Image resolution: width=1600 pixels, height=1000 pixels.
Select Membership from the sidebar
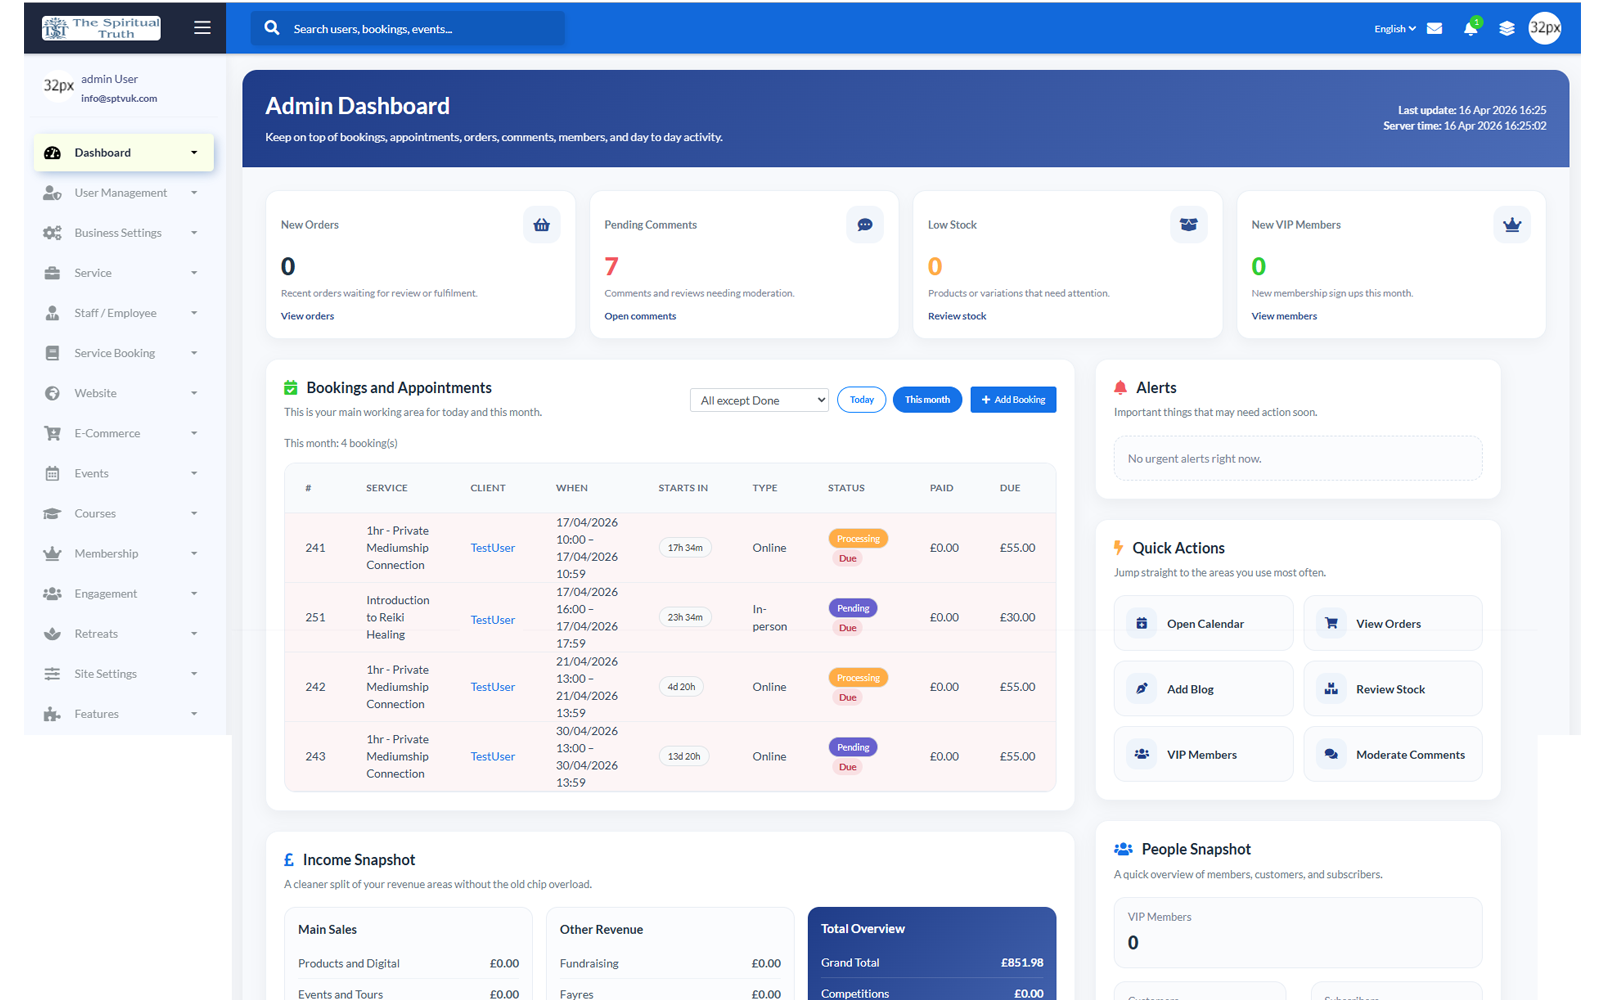106,553
